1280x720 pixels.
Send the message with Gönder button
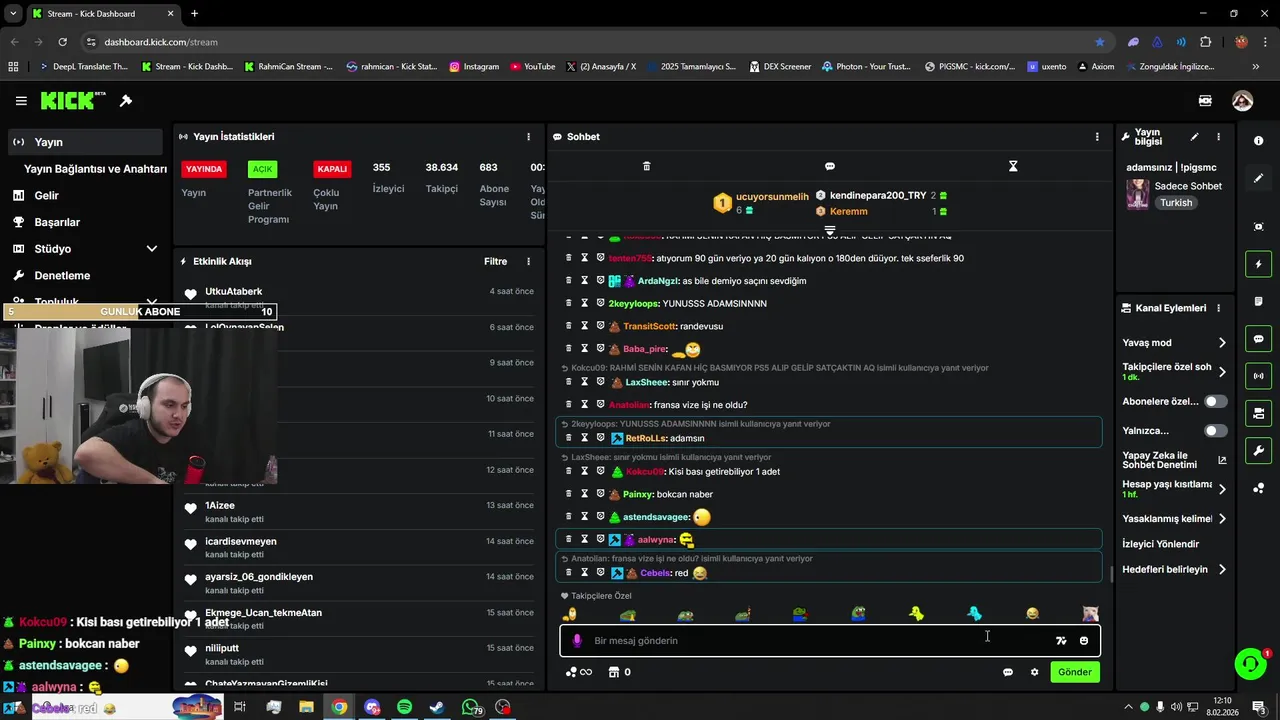(x=1075, y=672)
